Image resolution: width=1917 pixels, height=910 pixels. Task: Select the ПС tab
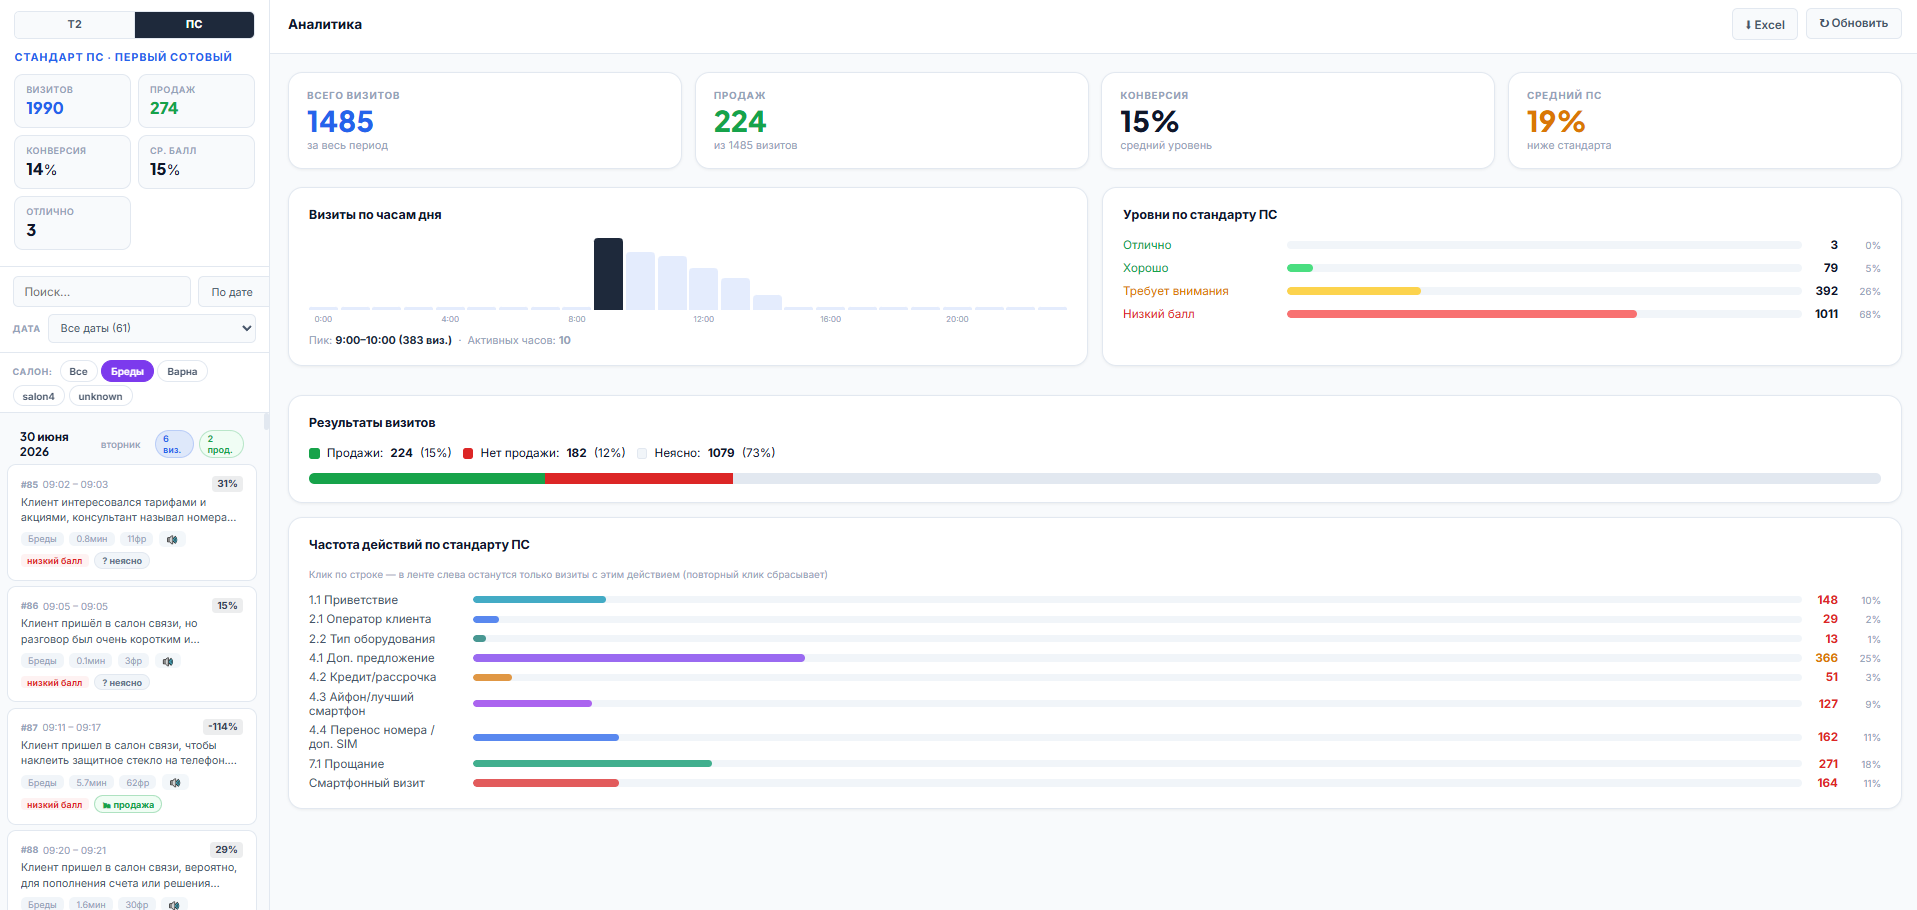(x=194, y=24)
